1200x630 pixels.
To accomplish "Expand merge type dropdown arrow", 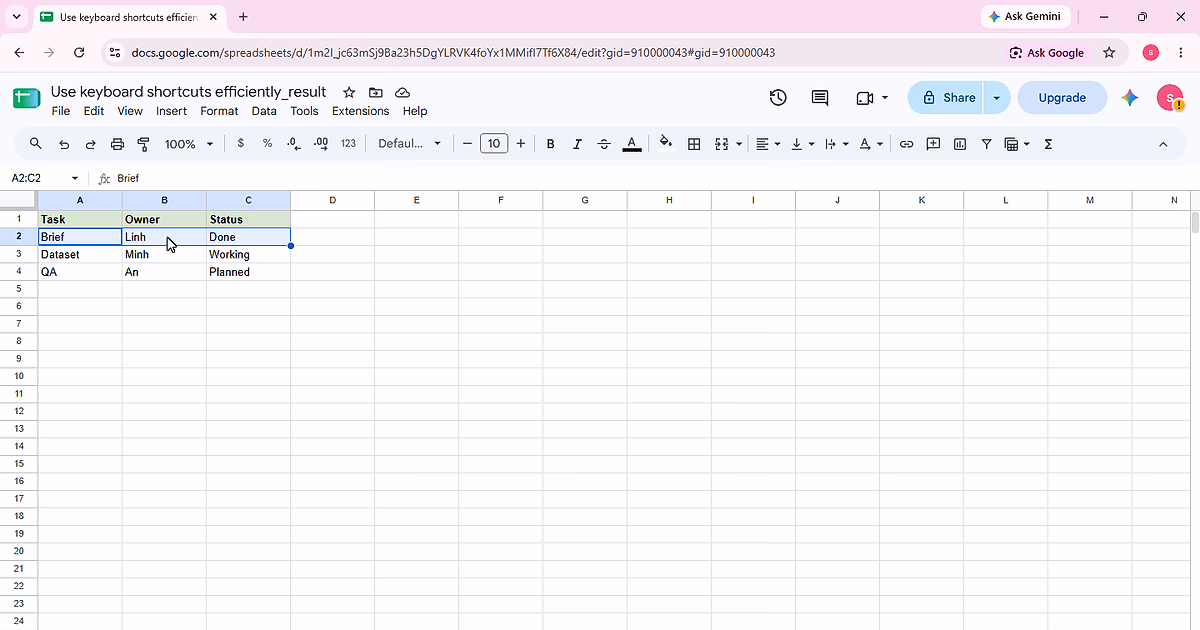I will tap(739, 144).
